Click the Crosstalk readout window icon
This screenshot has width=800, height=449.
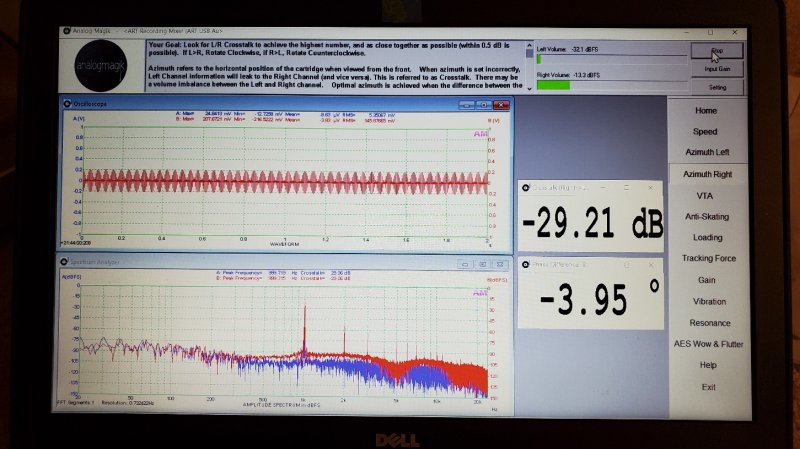[526, 188]
